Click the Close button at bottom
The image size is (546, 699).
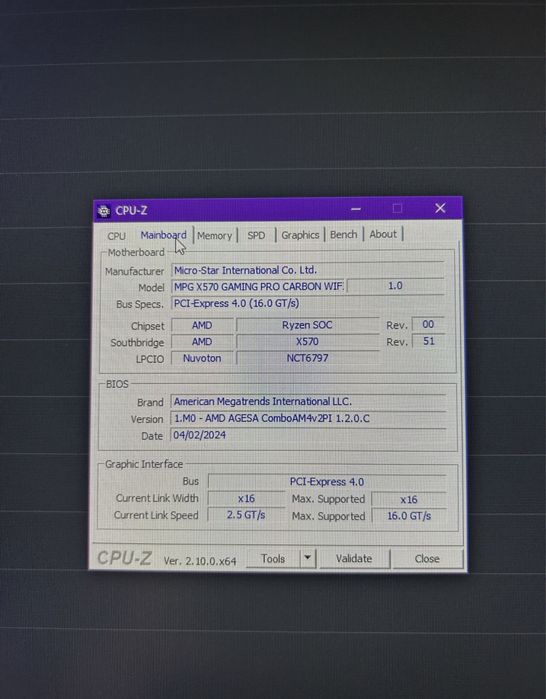[x=427, y=559]
